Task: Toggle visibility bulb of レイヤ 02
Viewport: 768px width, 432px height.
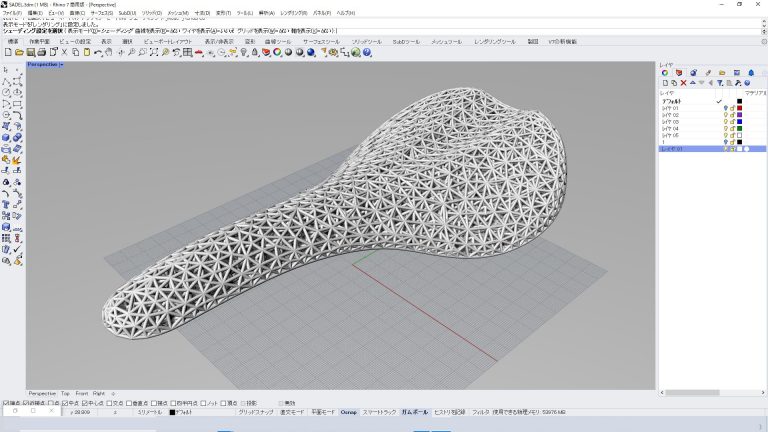Action: pos(726,115)
